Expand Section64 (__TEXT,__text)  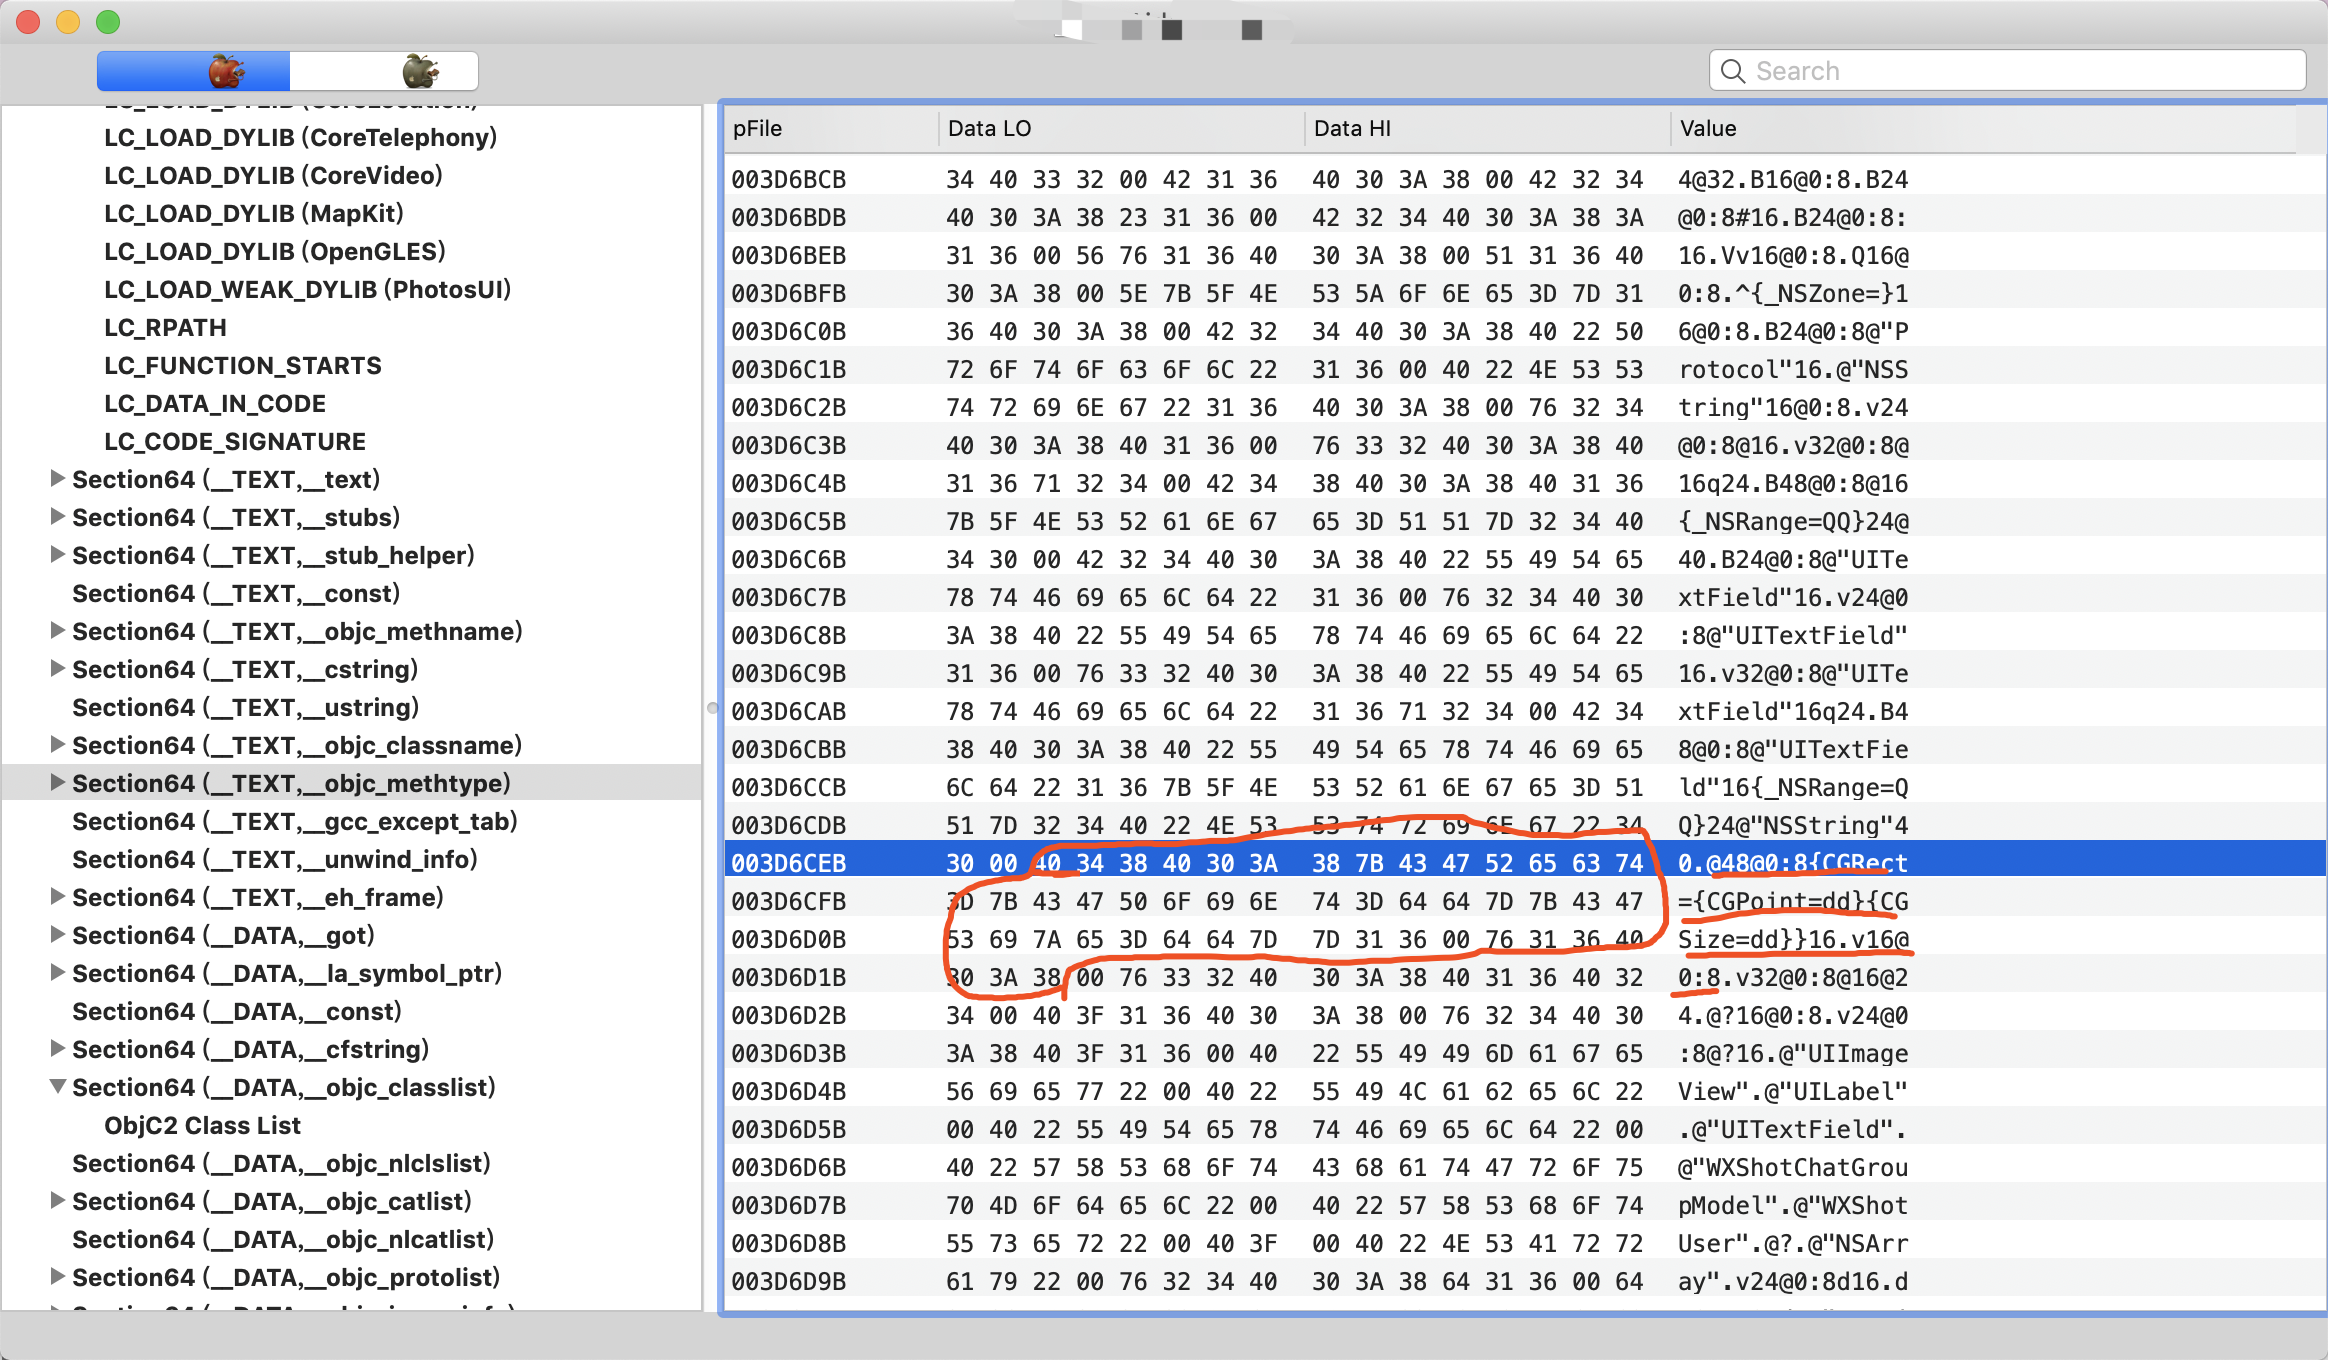(x=58, y=479)
